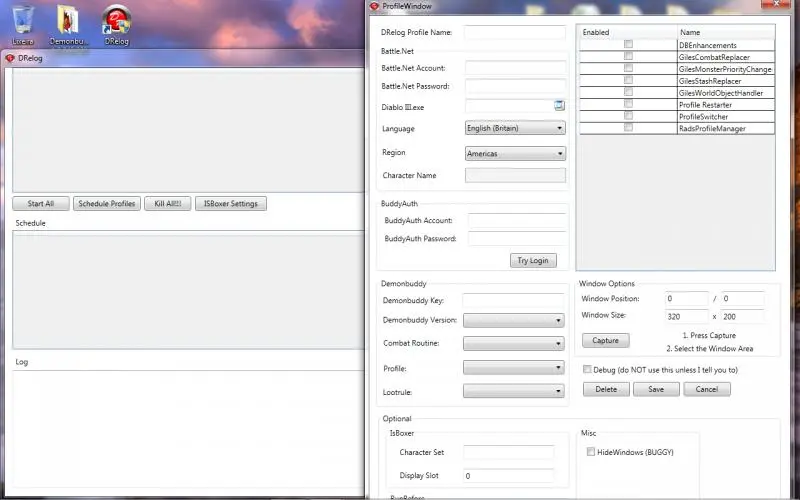Click the Schedule list in DRelog
The image size is (800, 500).
pyautogui.click(x=188, y=290)
